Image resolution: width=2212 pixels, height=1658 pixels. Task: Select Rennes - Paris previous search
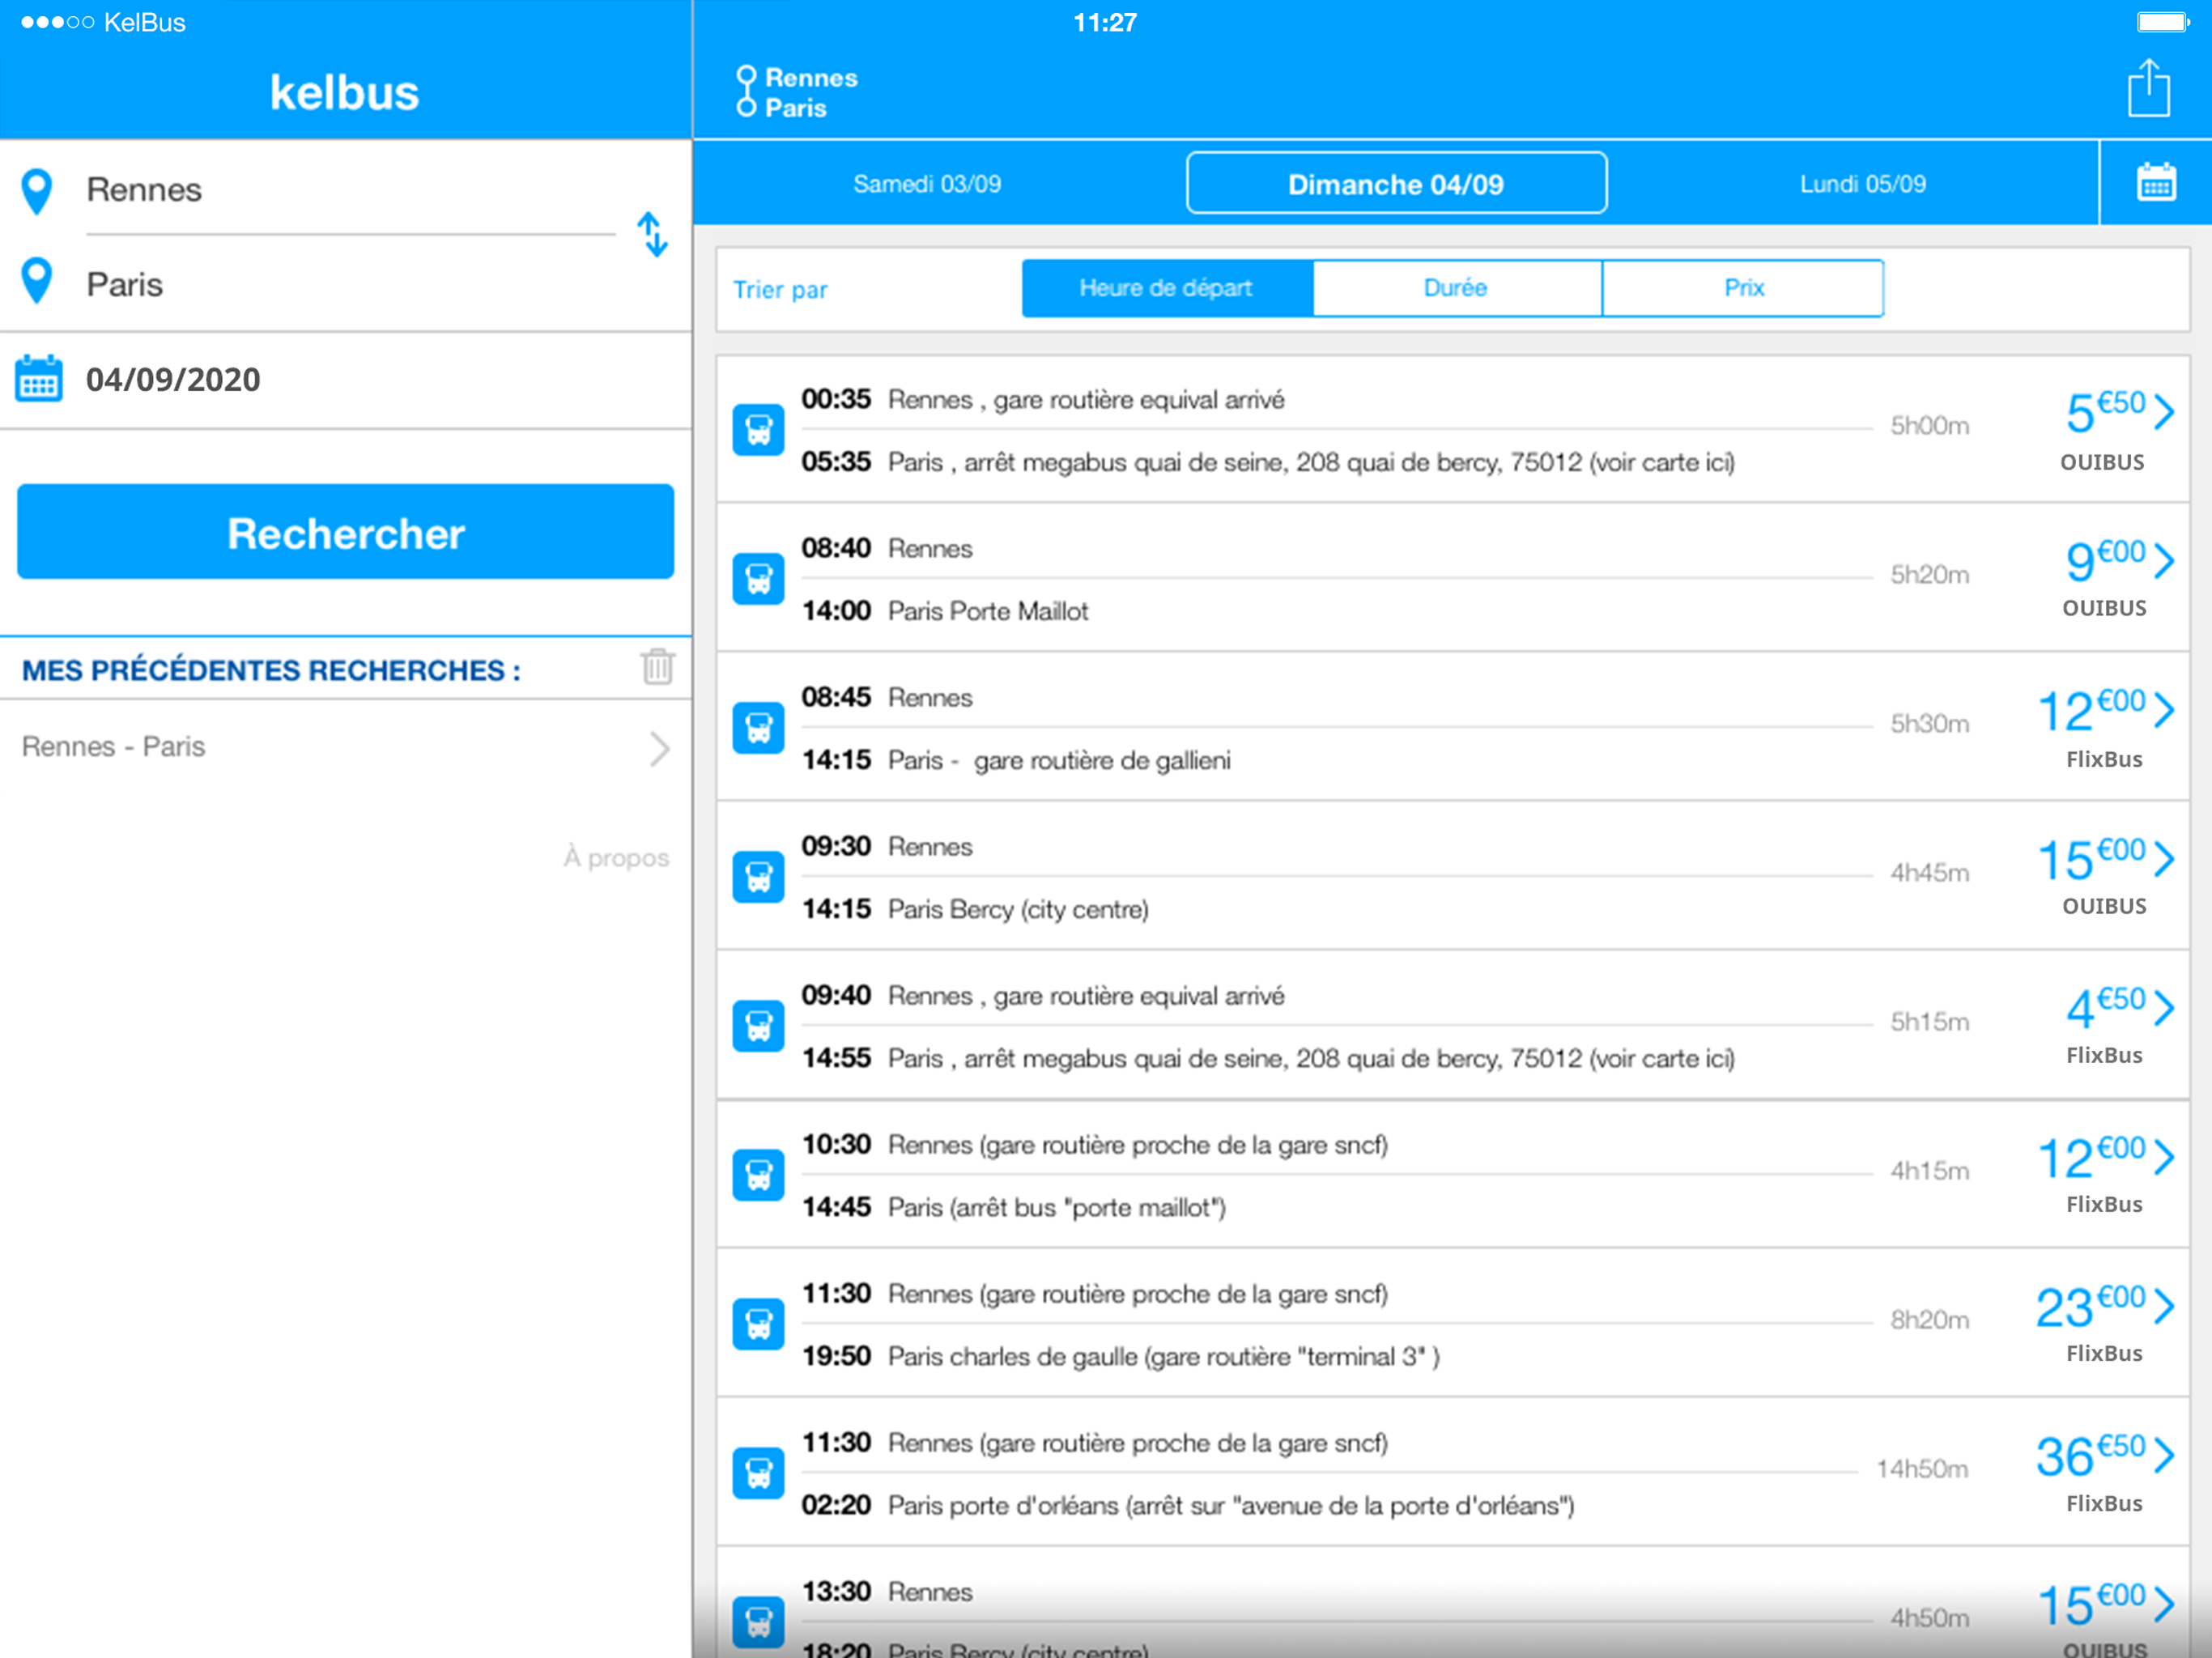pyautogui.click(x=345, y=747)
